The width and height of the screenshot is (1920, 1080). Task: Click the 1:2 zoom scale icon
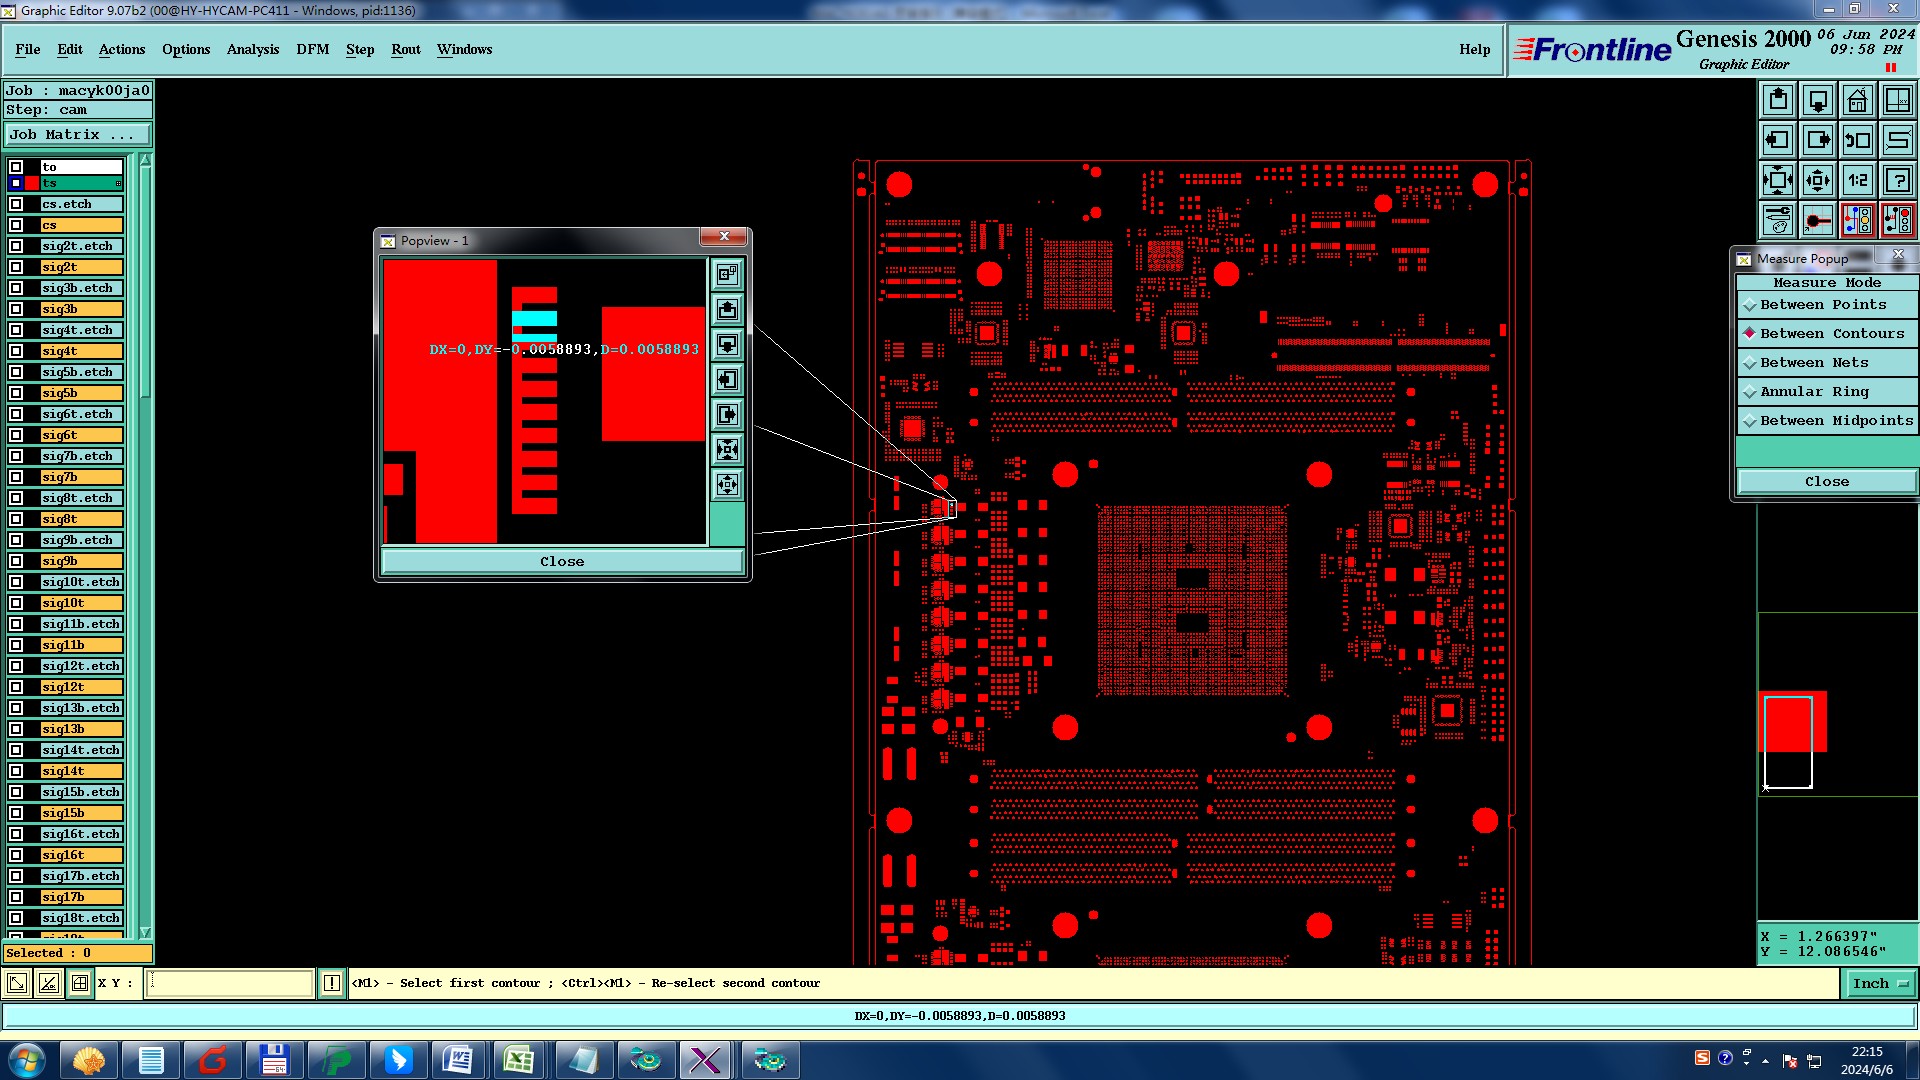1857,180
